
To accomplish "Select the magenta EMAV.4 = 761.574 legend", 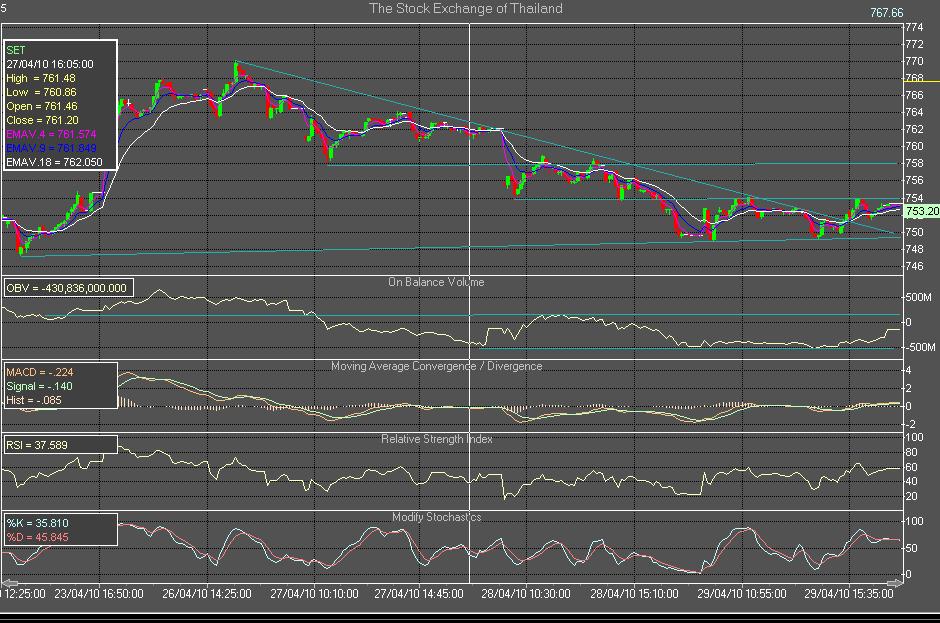I will (51, 134).
